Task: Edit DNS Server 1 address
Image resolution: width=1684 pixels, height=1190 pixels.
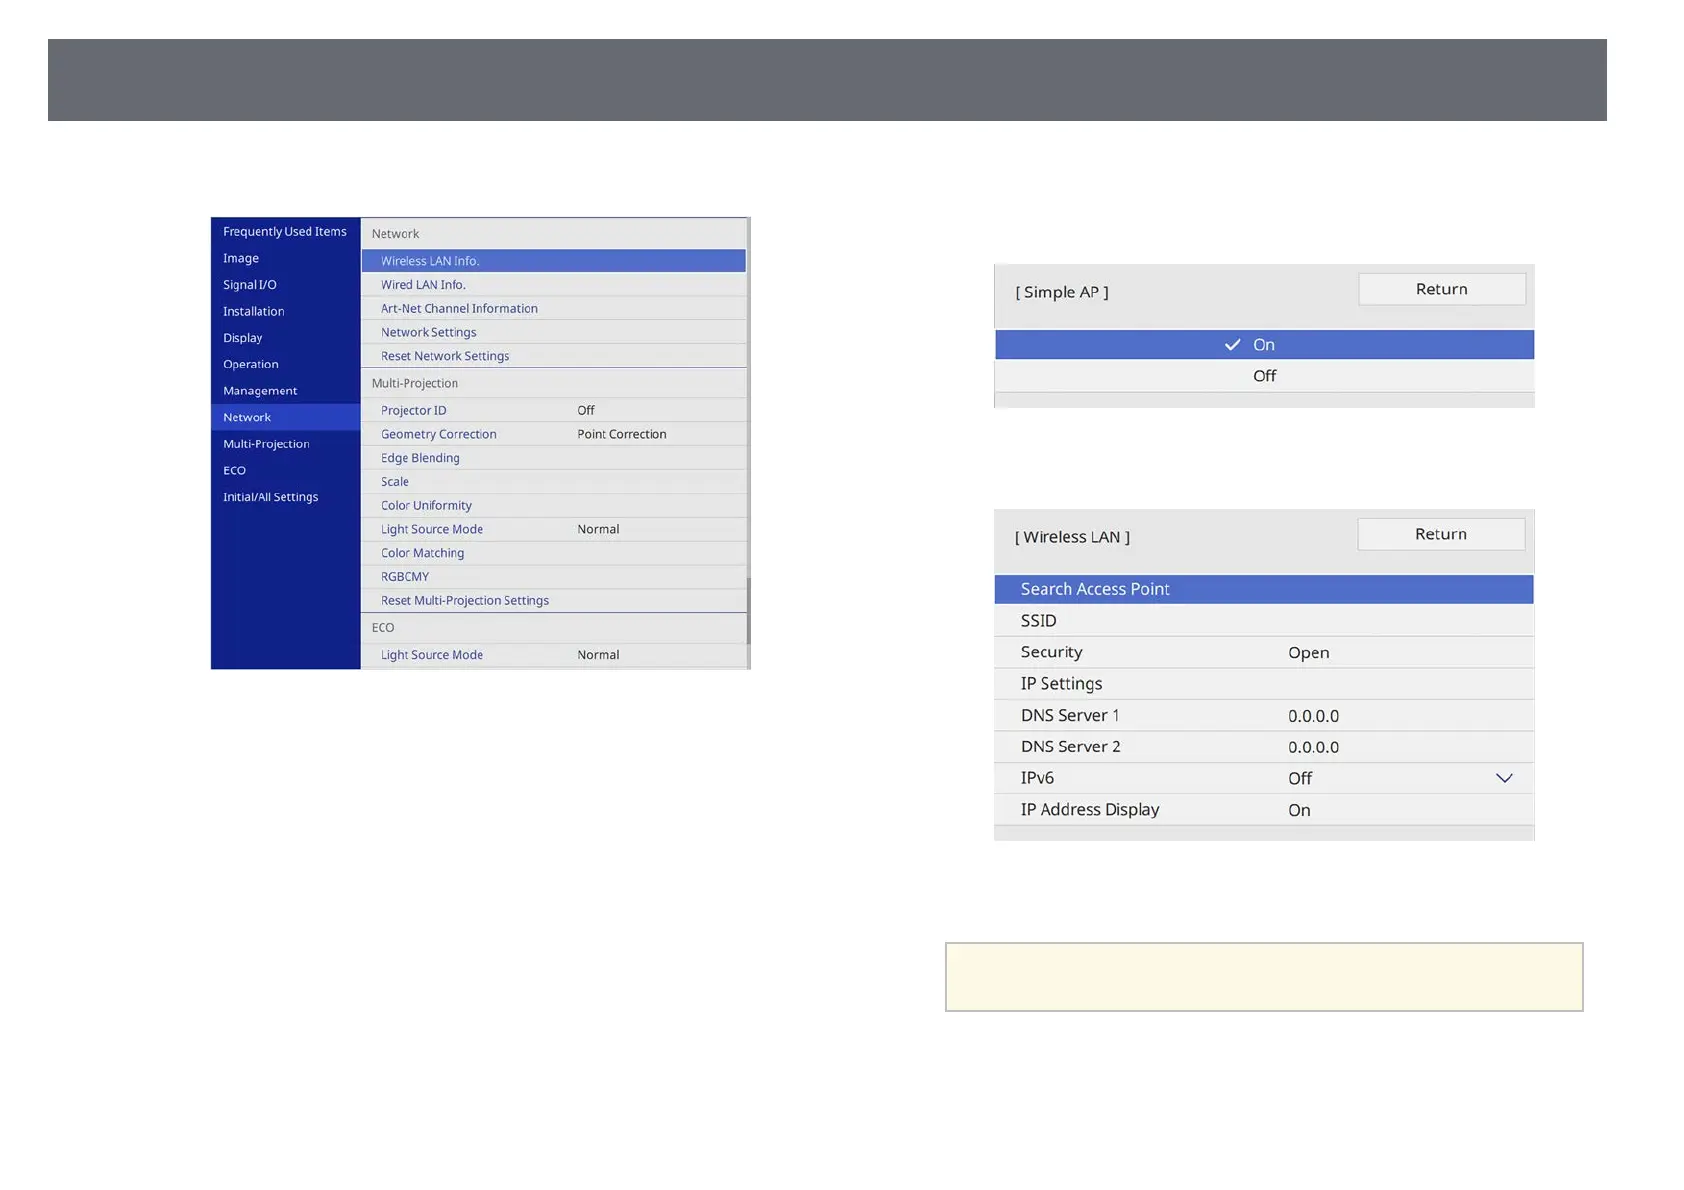Action: 1263,715
